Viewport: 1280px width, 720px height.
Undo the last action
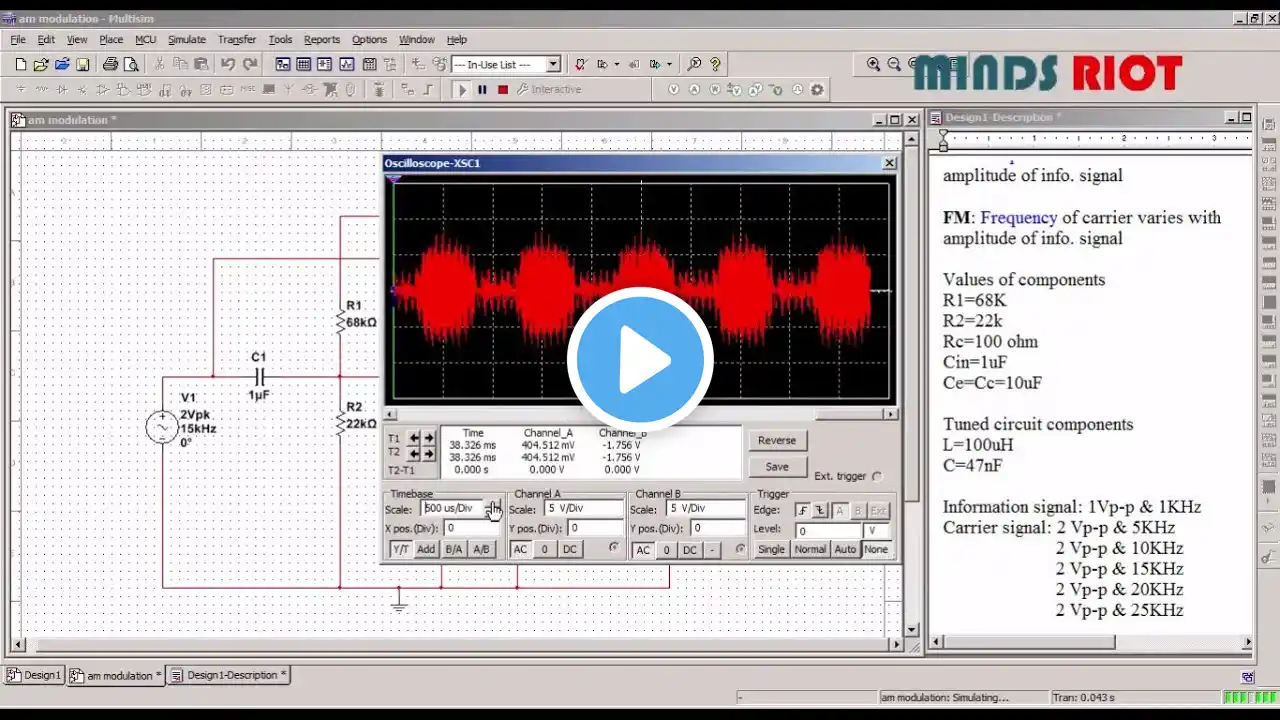tap(228, 64)
